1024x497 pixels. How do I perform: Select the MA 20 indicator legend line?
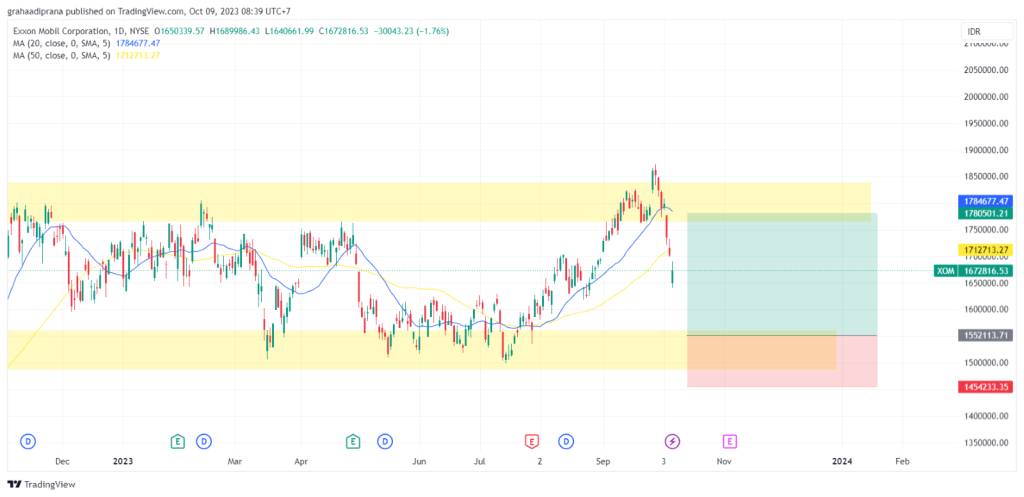click(86, 43)
